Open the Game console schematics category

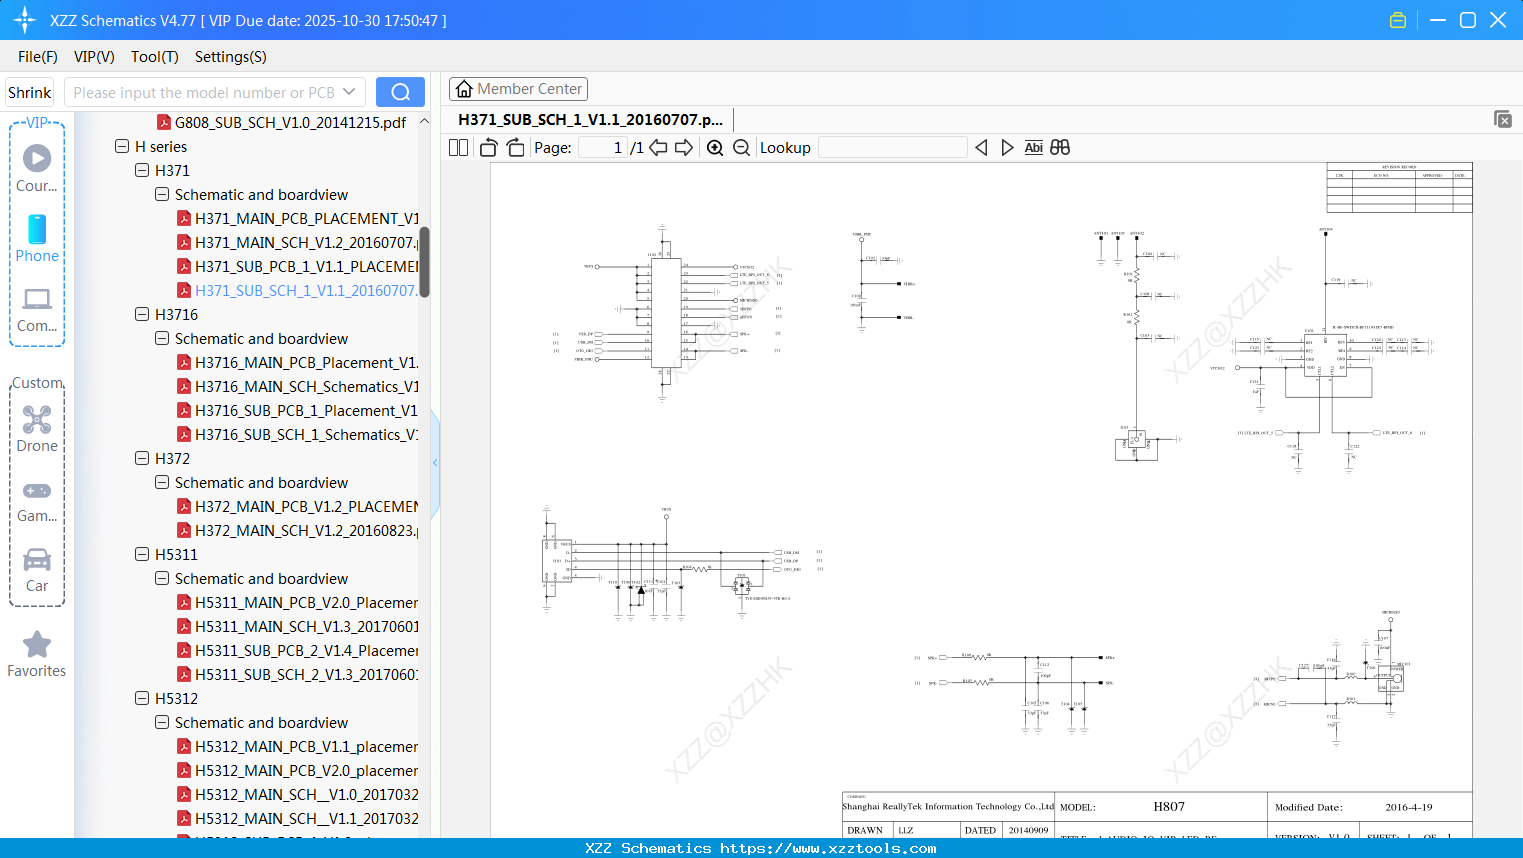pyautogui.click(x=36, y=498)
